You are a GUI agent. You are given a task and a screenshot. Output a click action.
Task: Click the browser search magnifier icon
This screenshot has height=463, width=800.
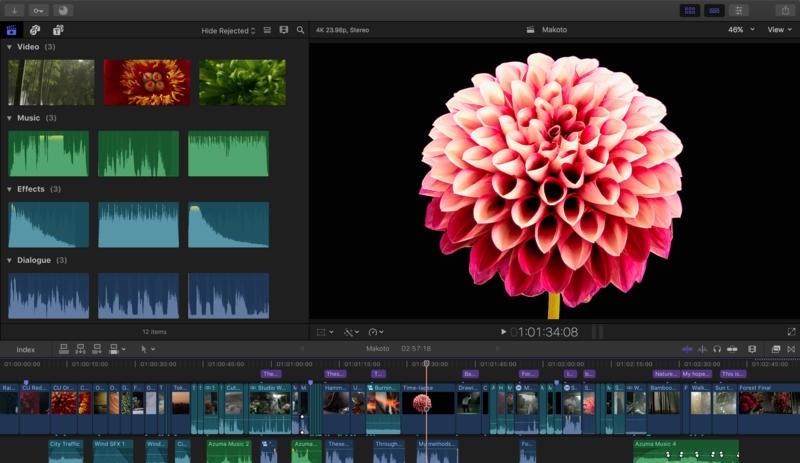point(300,30)
